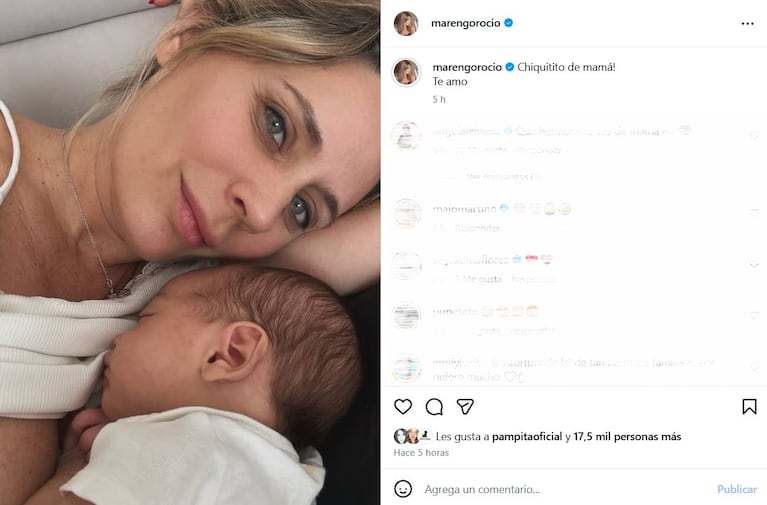
Task: Focus the Agrega un comentario field
Action: [563, 489]
